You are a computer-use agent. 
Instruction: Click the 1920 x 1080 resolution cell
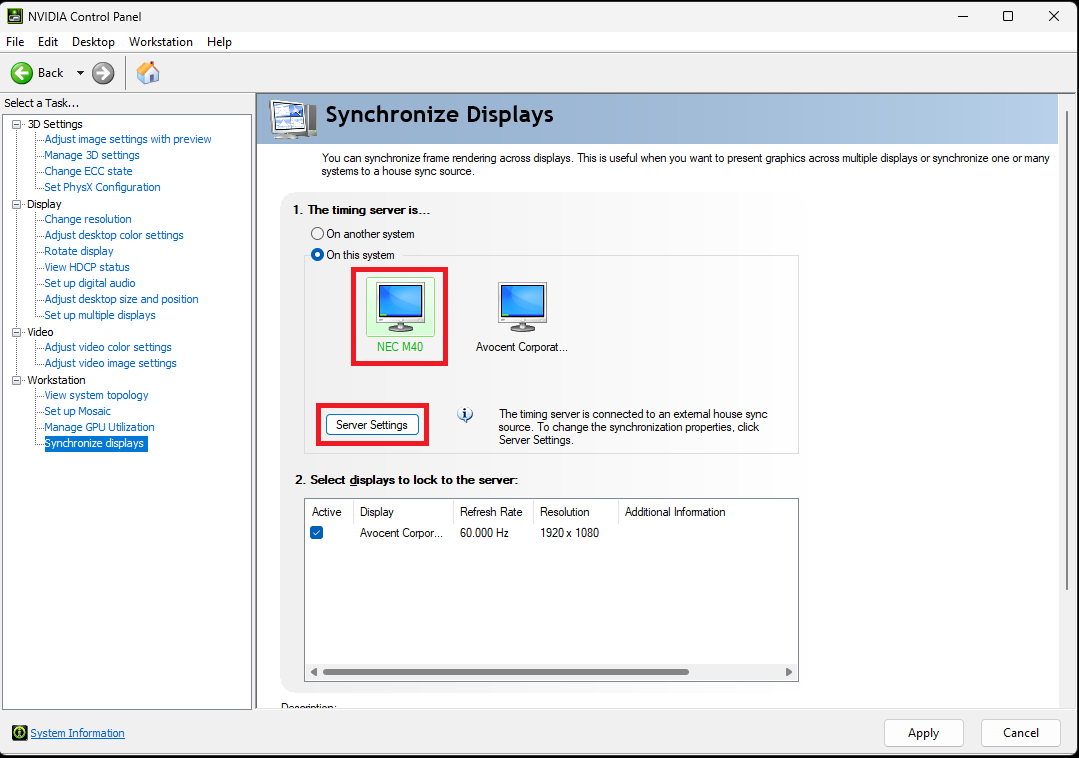pos(569,532)
